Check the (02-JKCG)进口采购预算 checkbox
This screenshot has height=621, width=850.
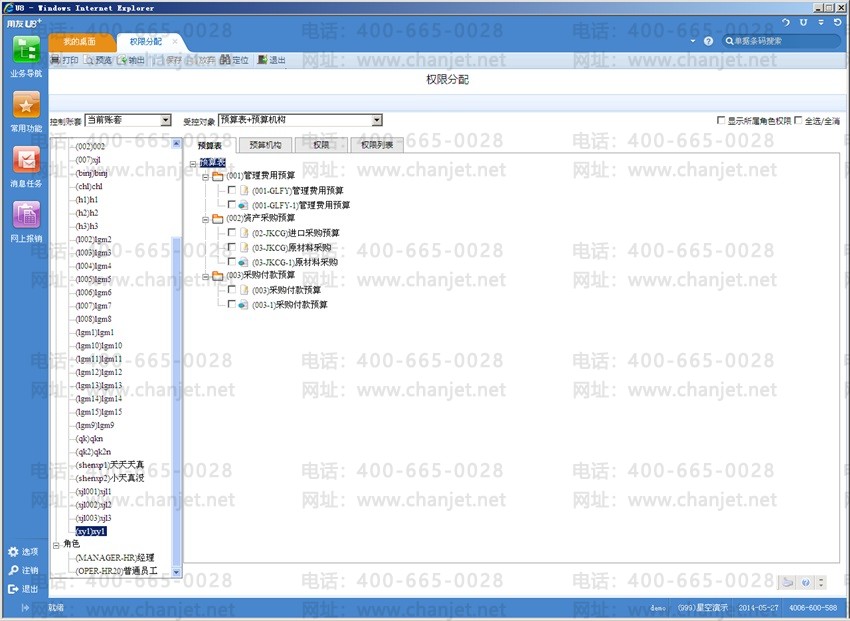pos(232,232)
